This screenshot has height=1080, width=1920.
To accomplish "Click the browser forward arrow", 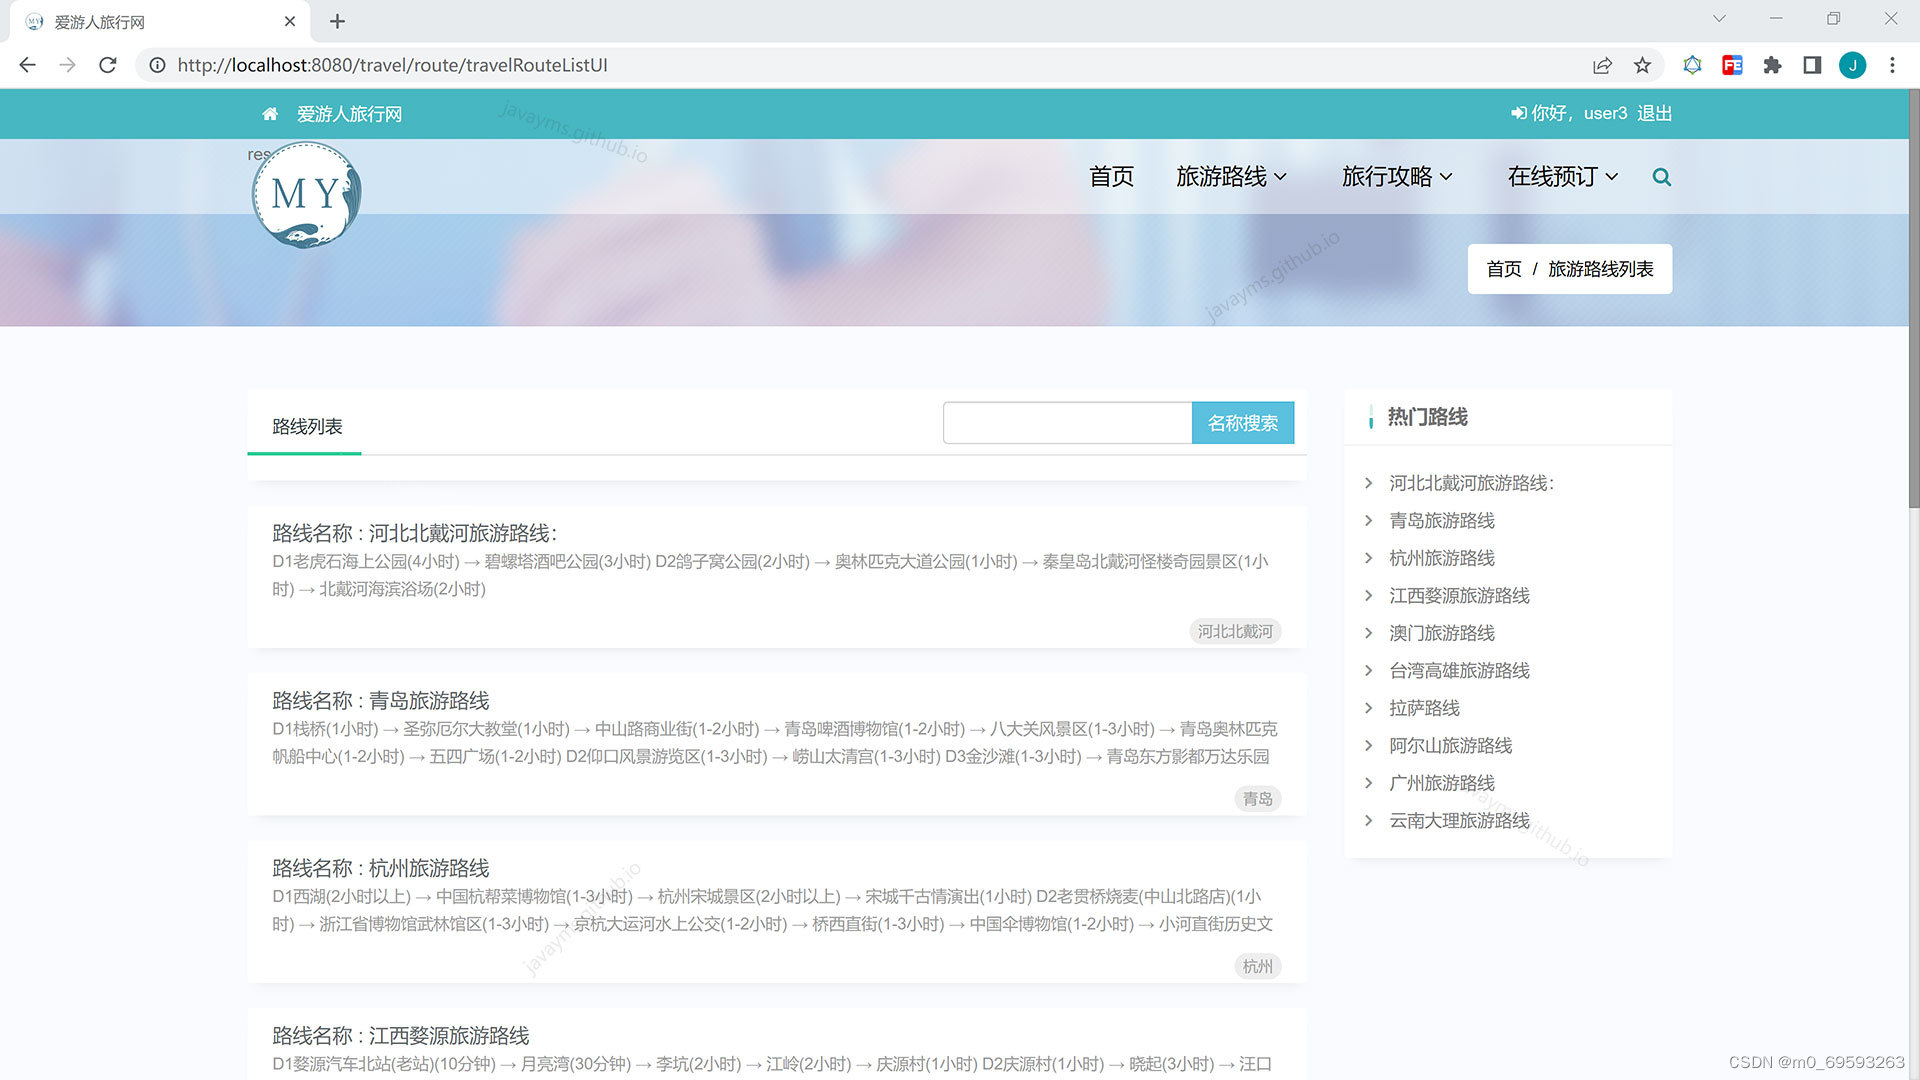I will tap(67, 65).
